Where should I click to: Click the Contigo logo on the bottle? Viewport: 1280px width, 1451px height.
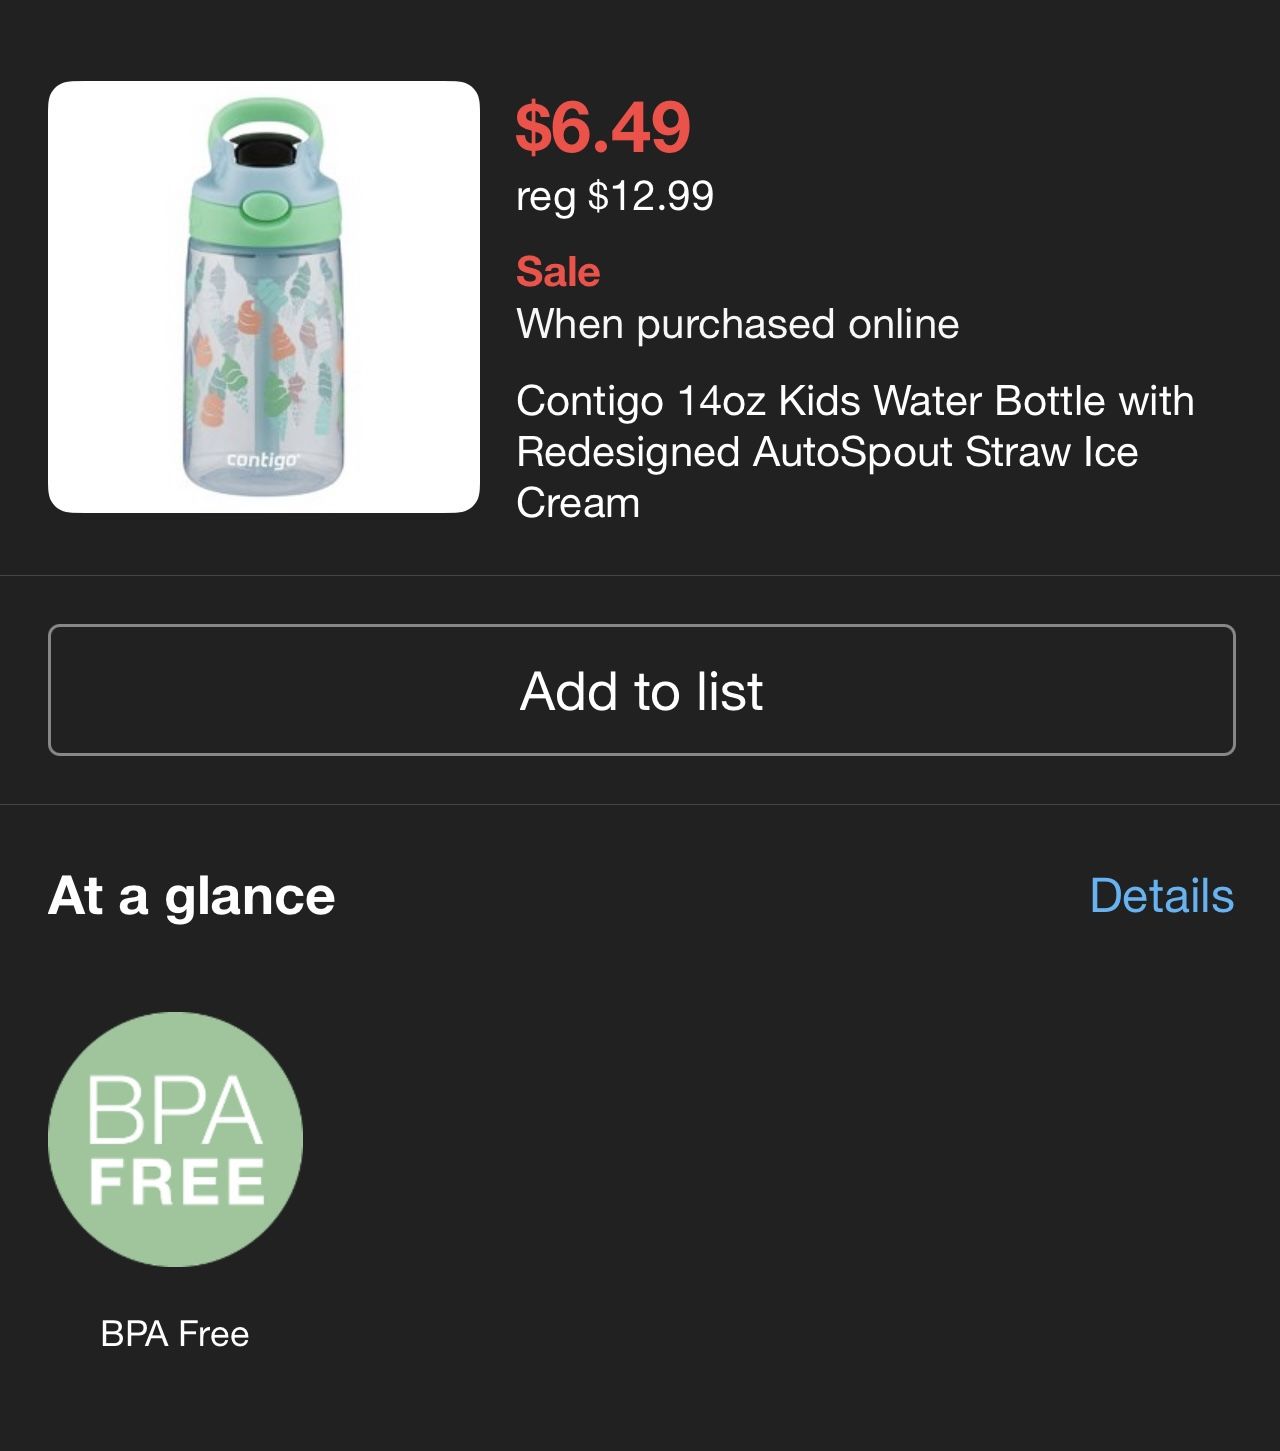[262, 460]
